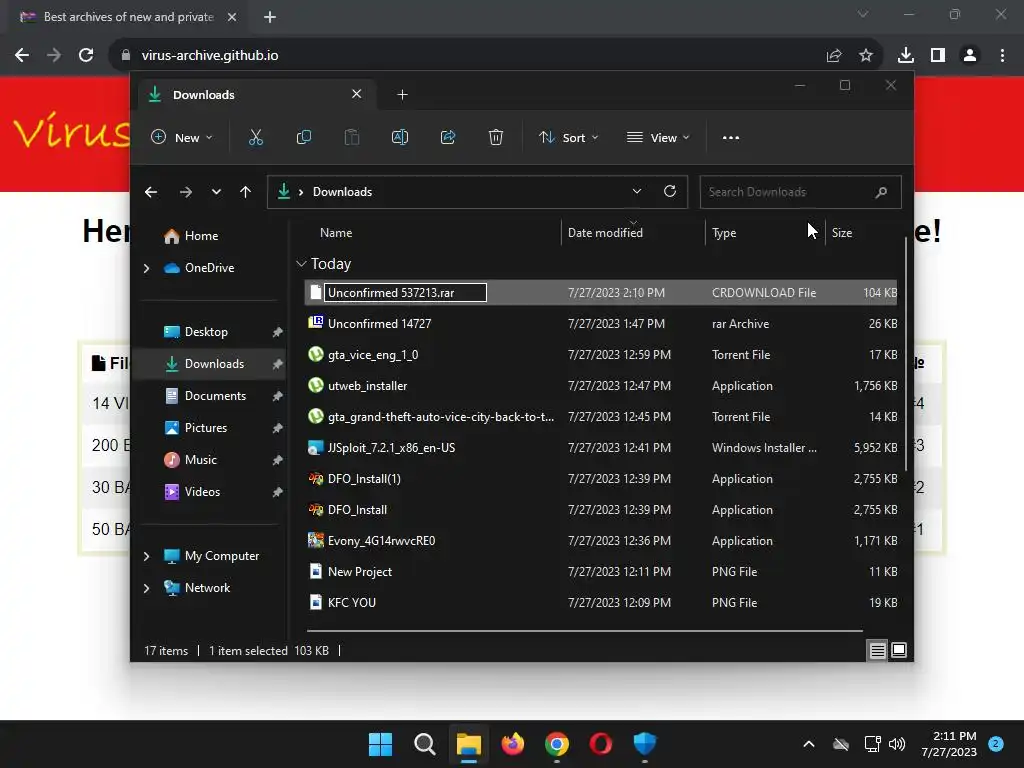The width and height of the screenshot is (1024, 768).
Task: Sort by the Size column header
Action: [841, 232]
